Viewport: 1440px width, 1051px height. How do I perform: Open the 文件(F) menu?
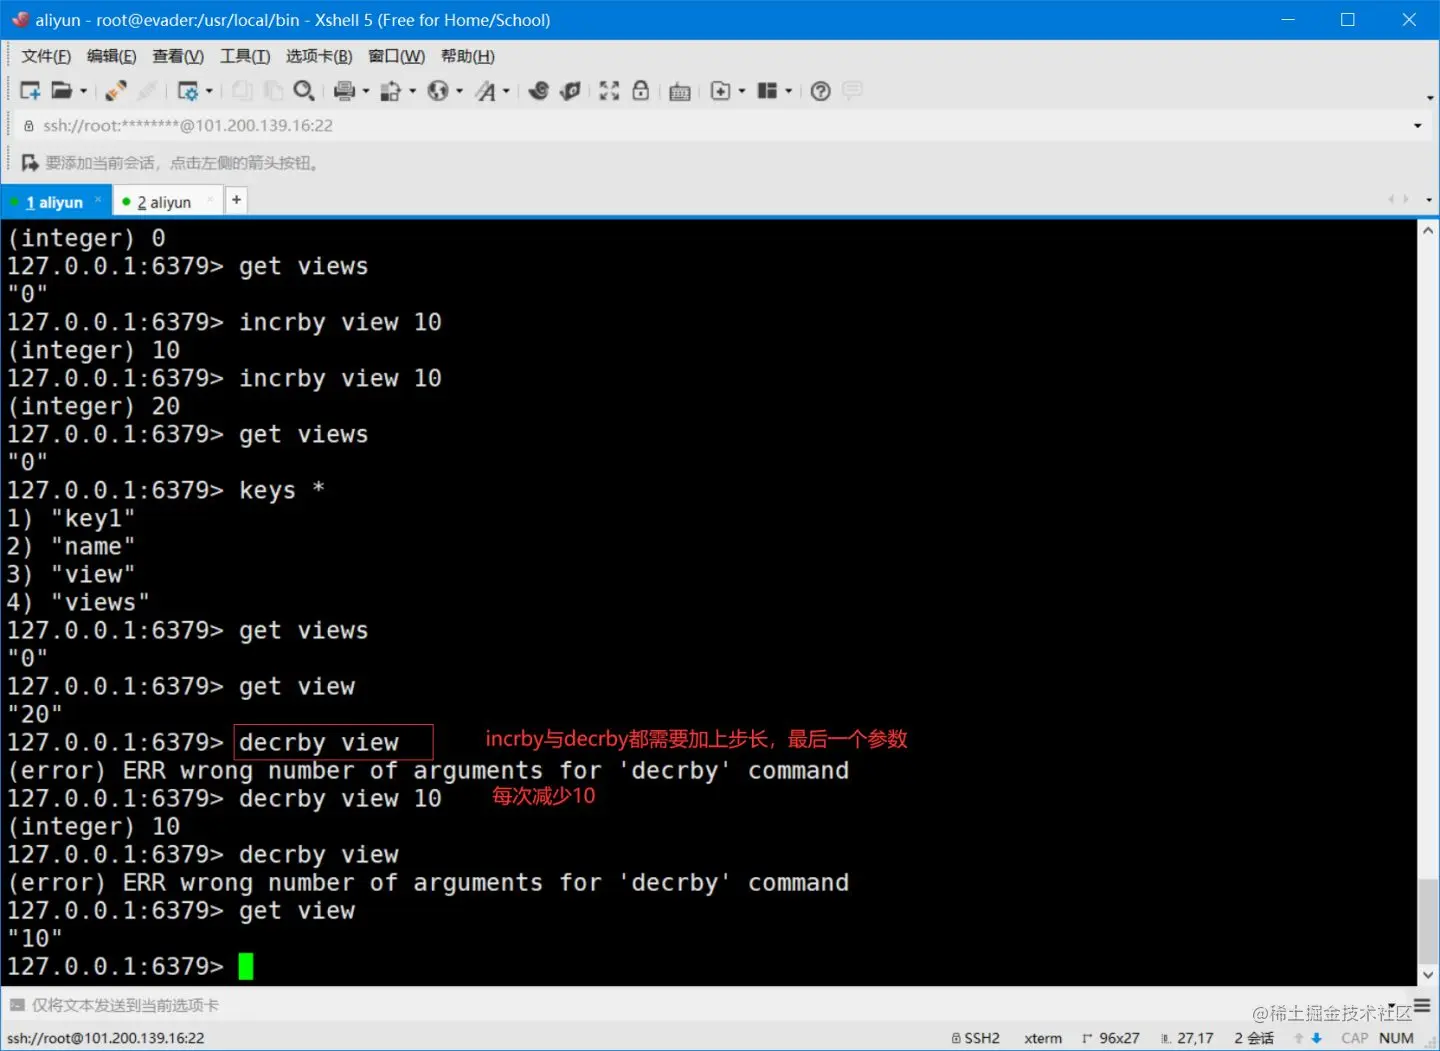[x=46, y=56]
